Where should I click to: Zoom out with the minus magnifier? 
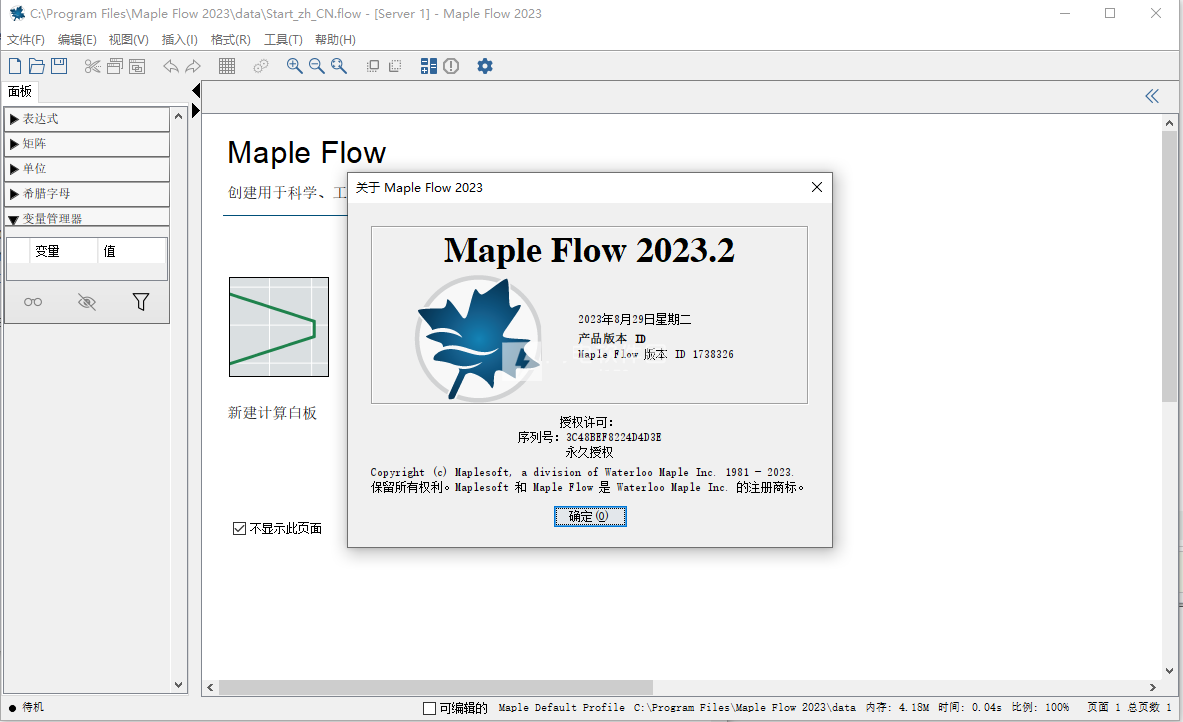(317, 66)
